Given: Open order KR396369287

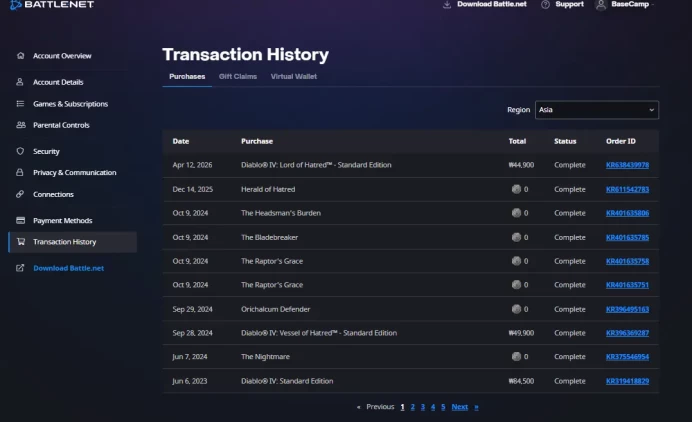Looking at the screenshot, I should point(627,333).
